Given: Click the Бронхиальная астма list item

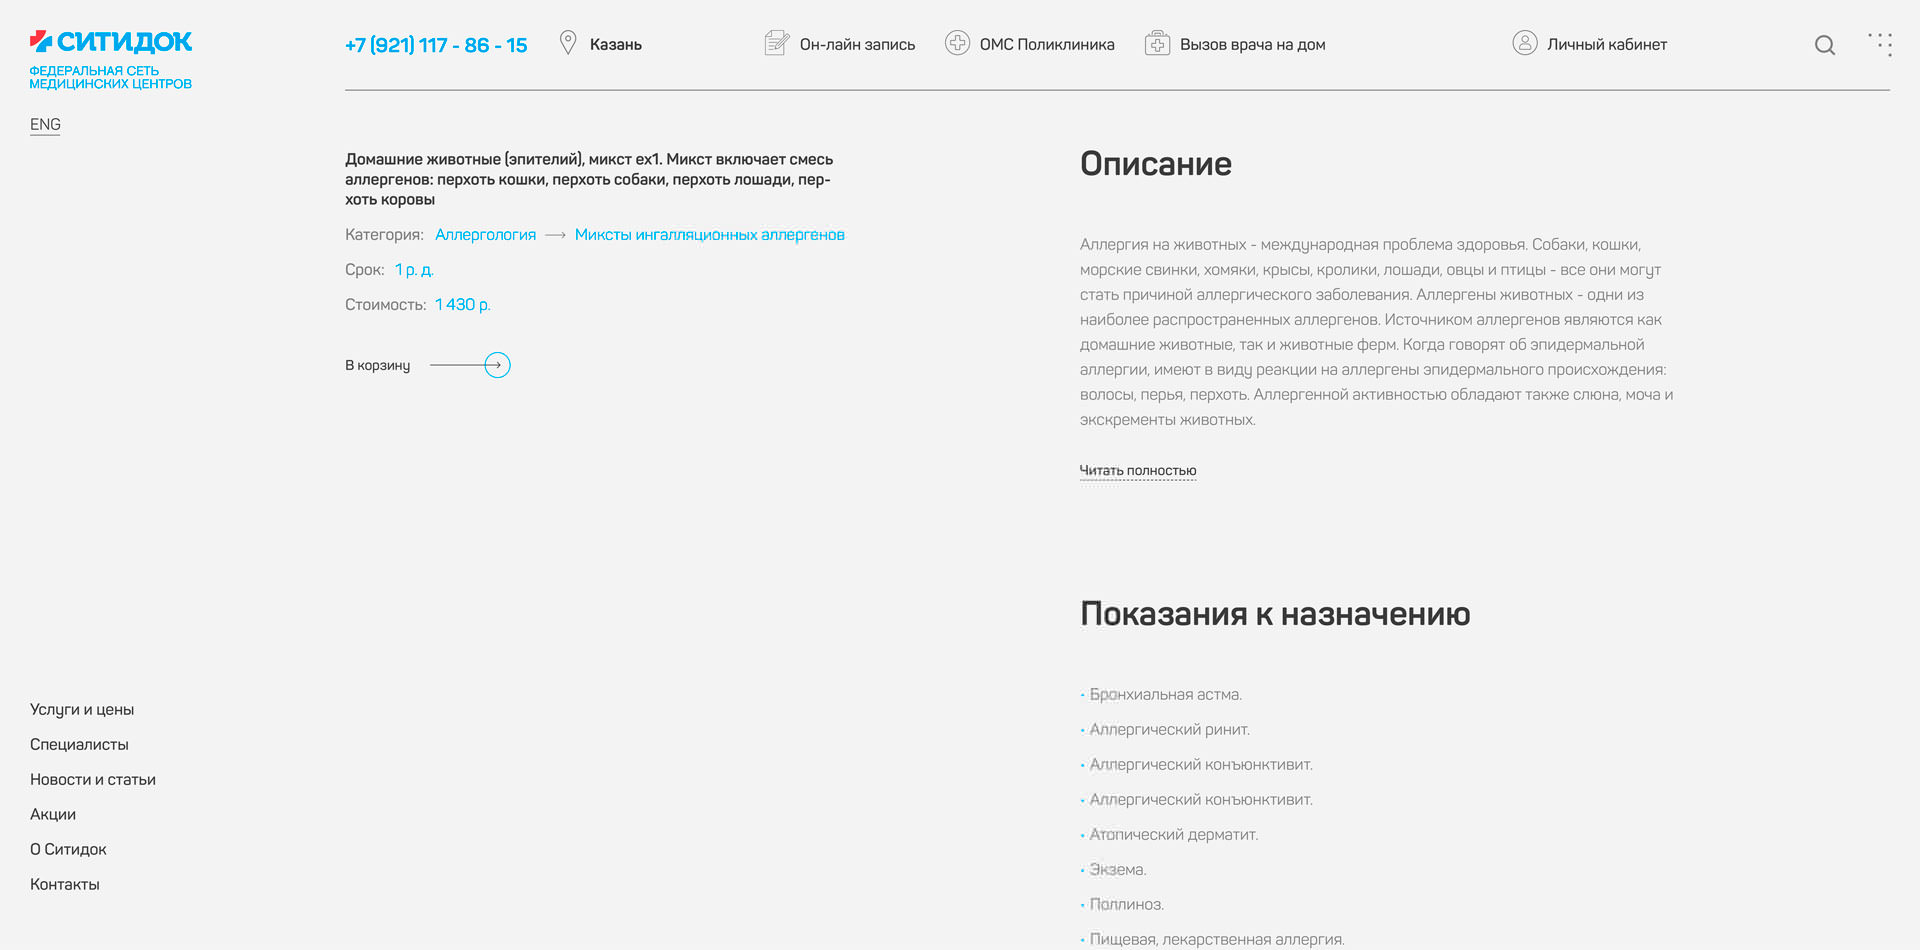Looking at the screenshot, I should tap(1165, 694).
